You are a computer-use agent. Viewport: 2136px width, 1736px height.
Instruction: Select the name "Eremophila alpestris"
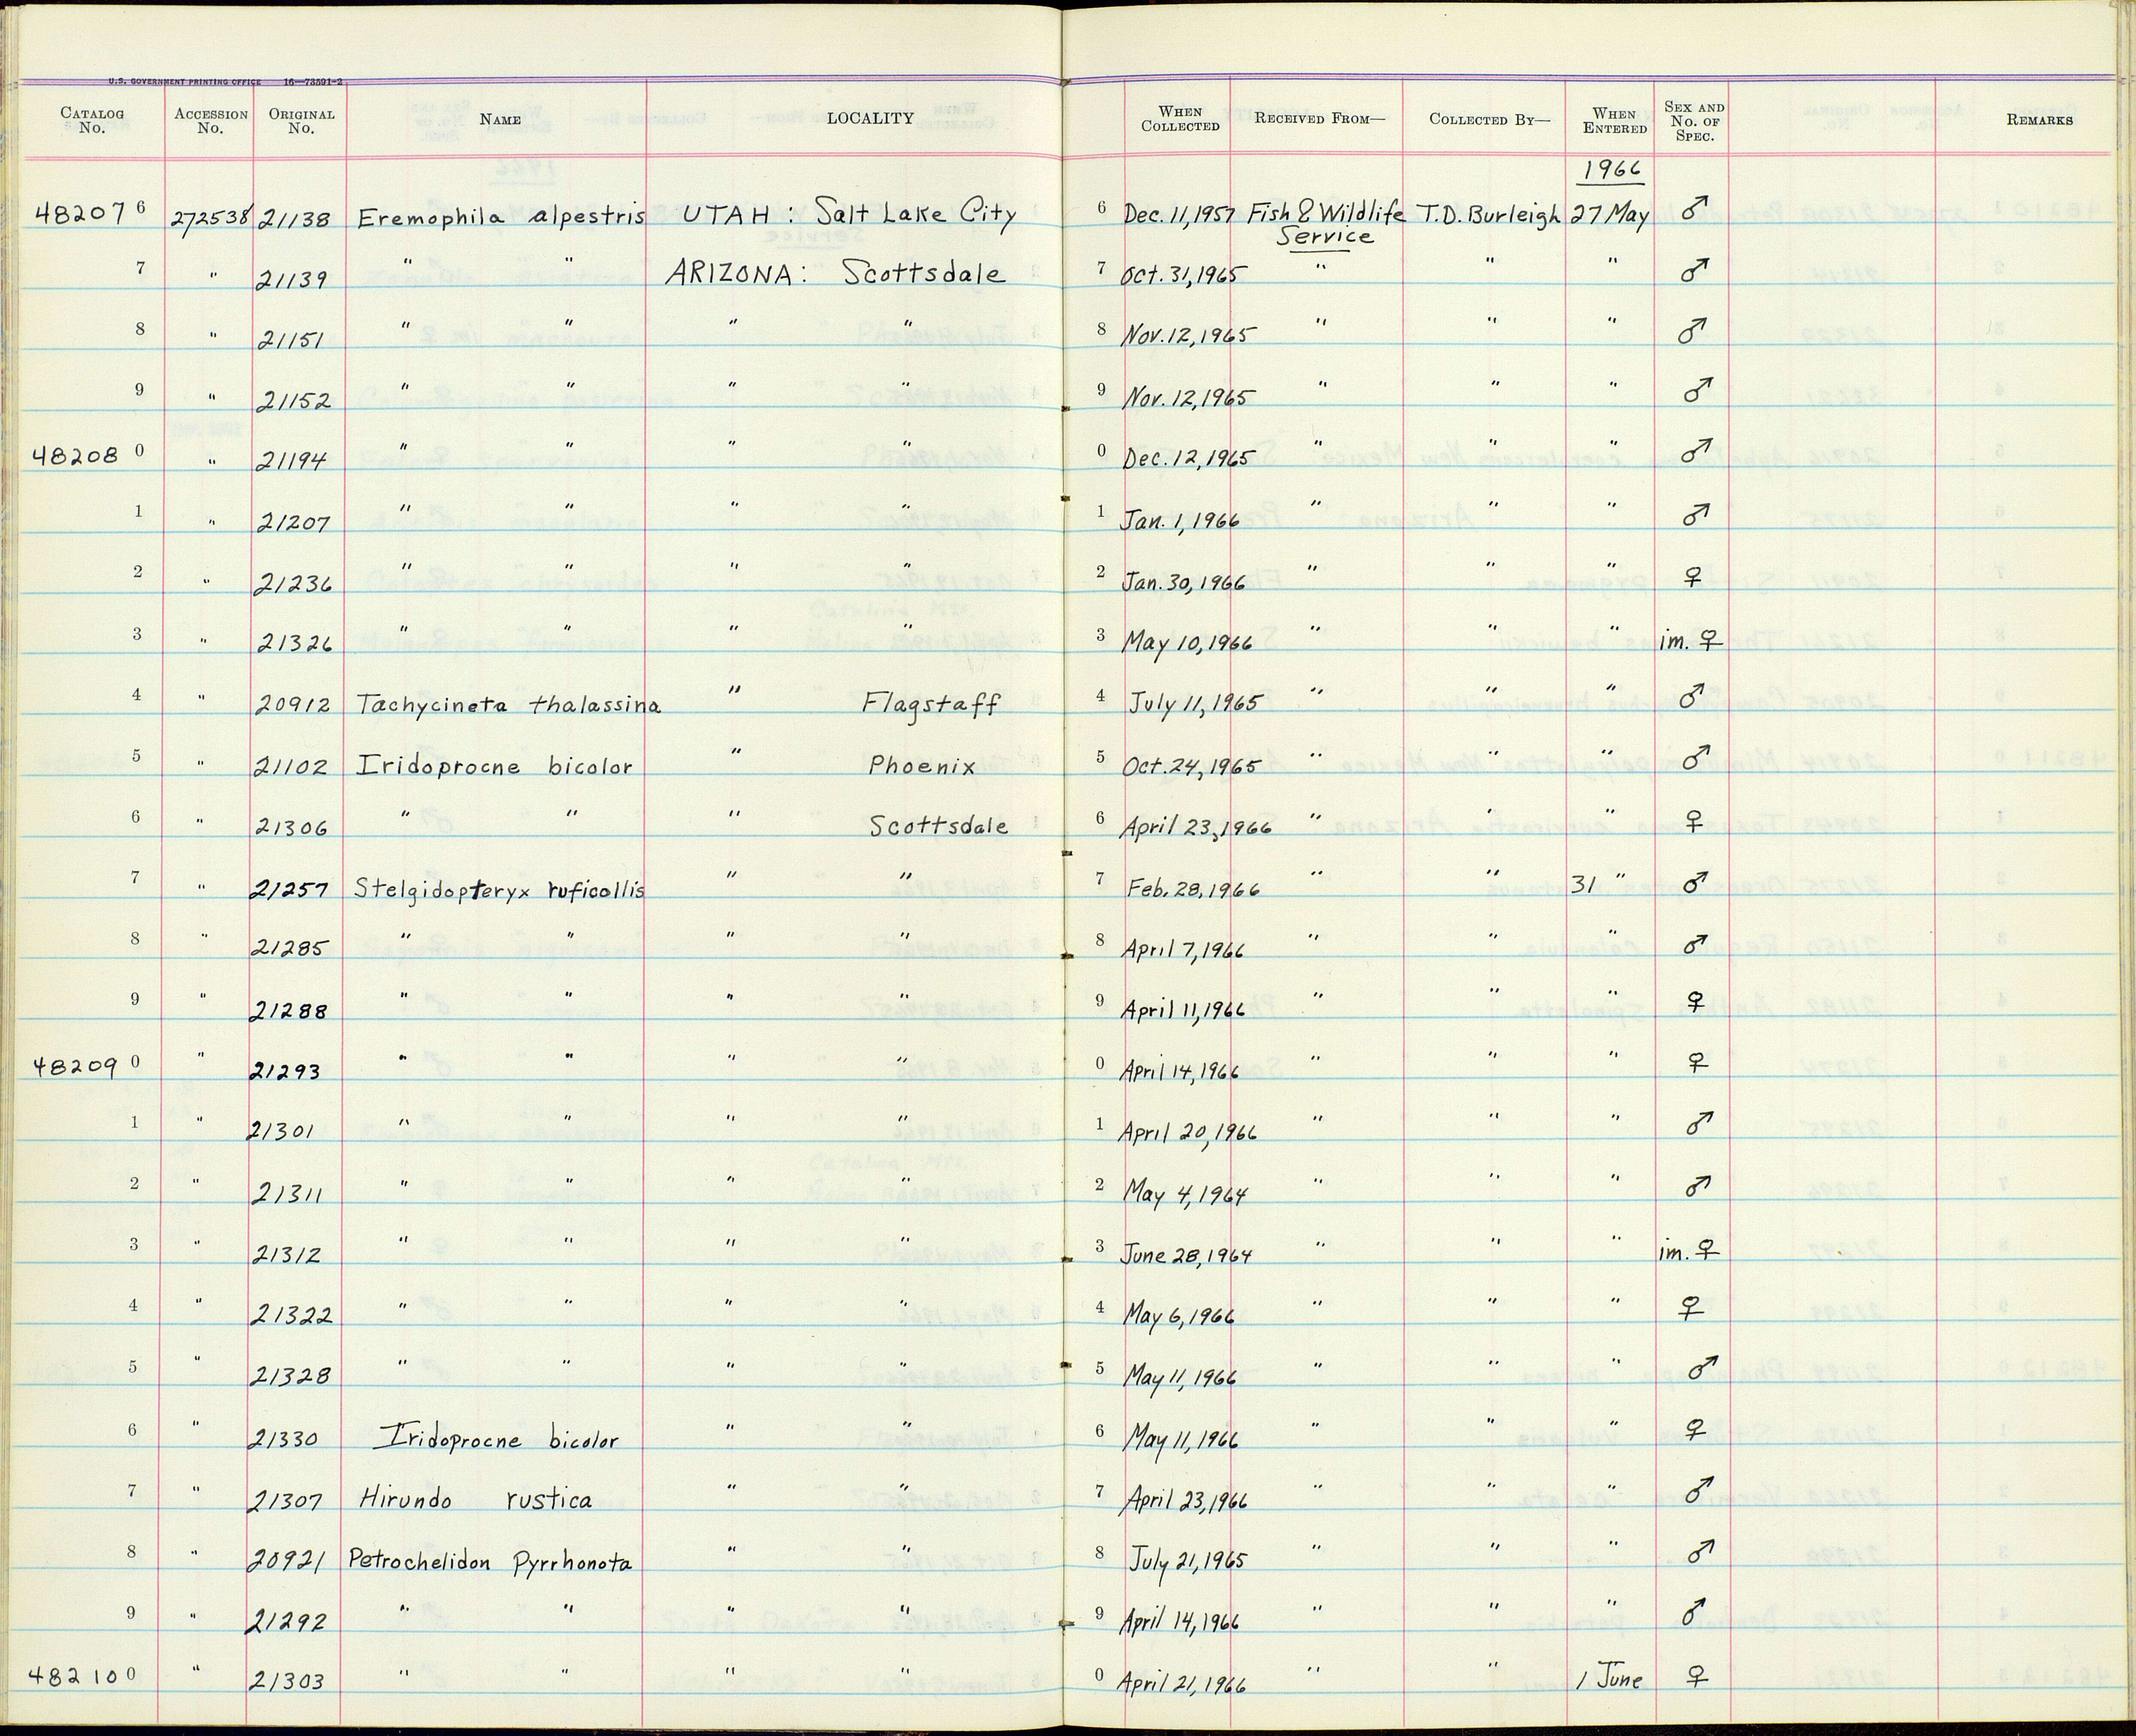[x=501, y=217]
